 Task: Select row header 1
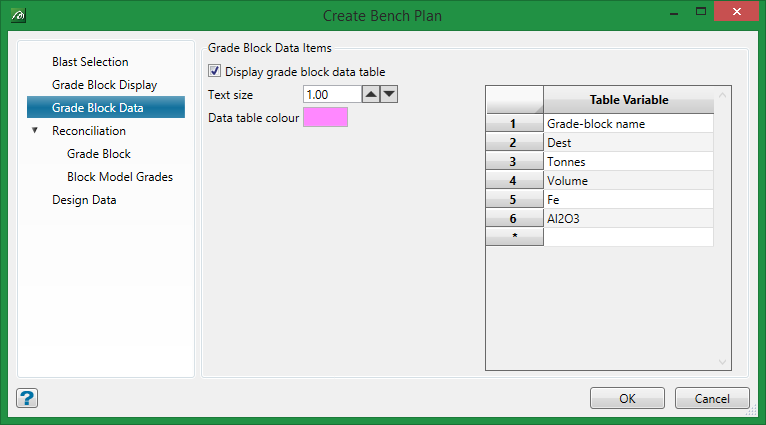pyautogui.click(x=515, y=123)
